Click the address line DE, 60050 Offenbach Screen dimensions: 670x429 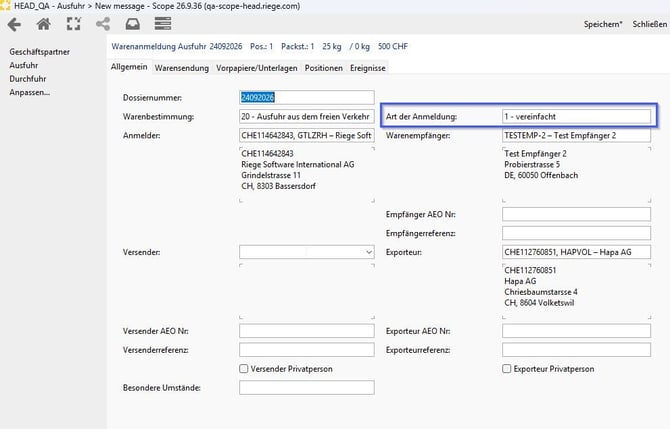tap(541, 175)
